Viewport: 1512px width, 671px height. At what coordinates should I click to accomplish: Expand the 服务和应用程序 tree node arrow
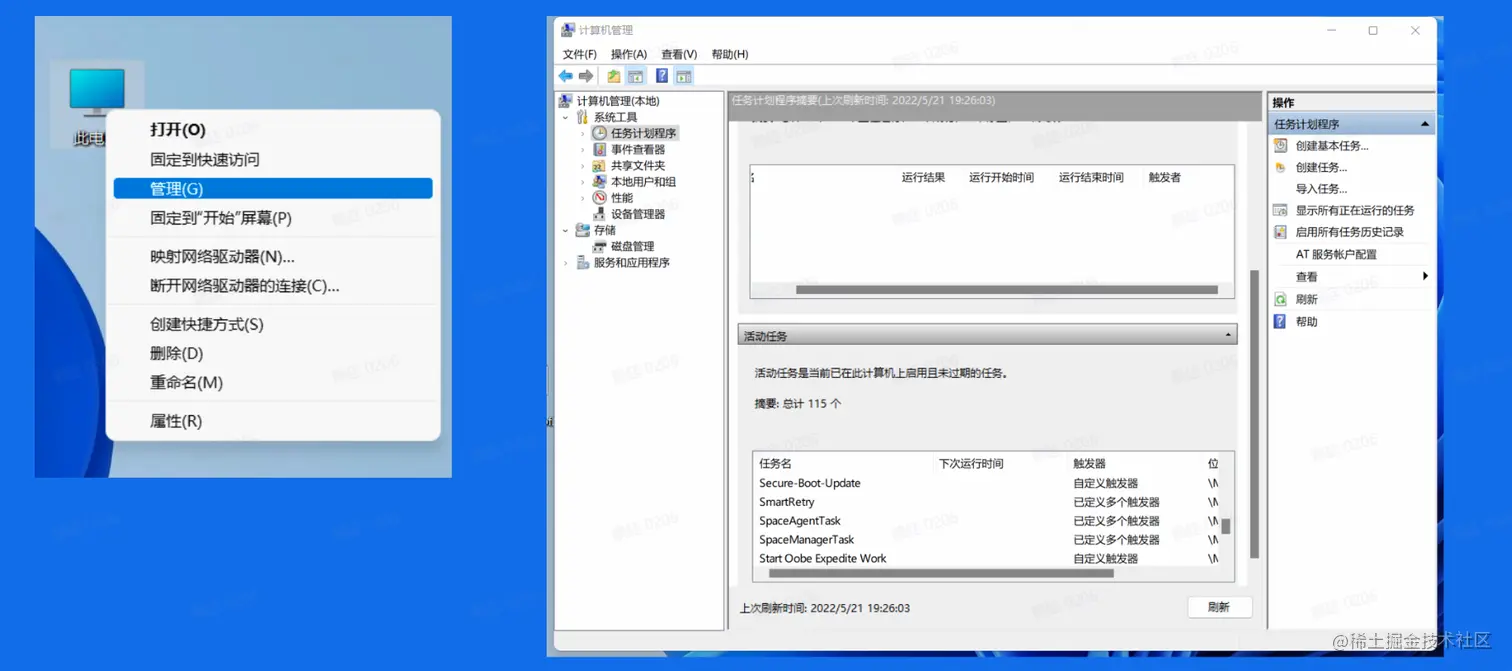coord(566,263)
